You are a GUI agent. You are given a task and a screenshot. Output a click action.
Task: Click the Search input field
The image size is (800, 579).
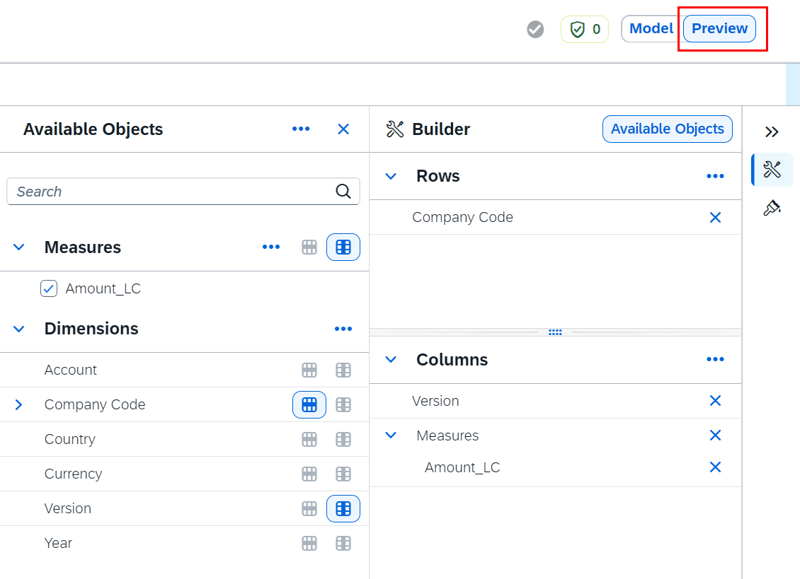pos(183,191)
